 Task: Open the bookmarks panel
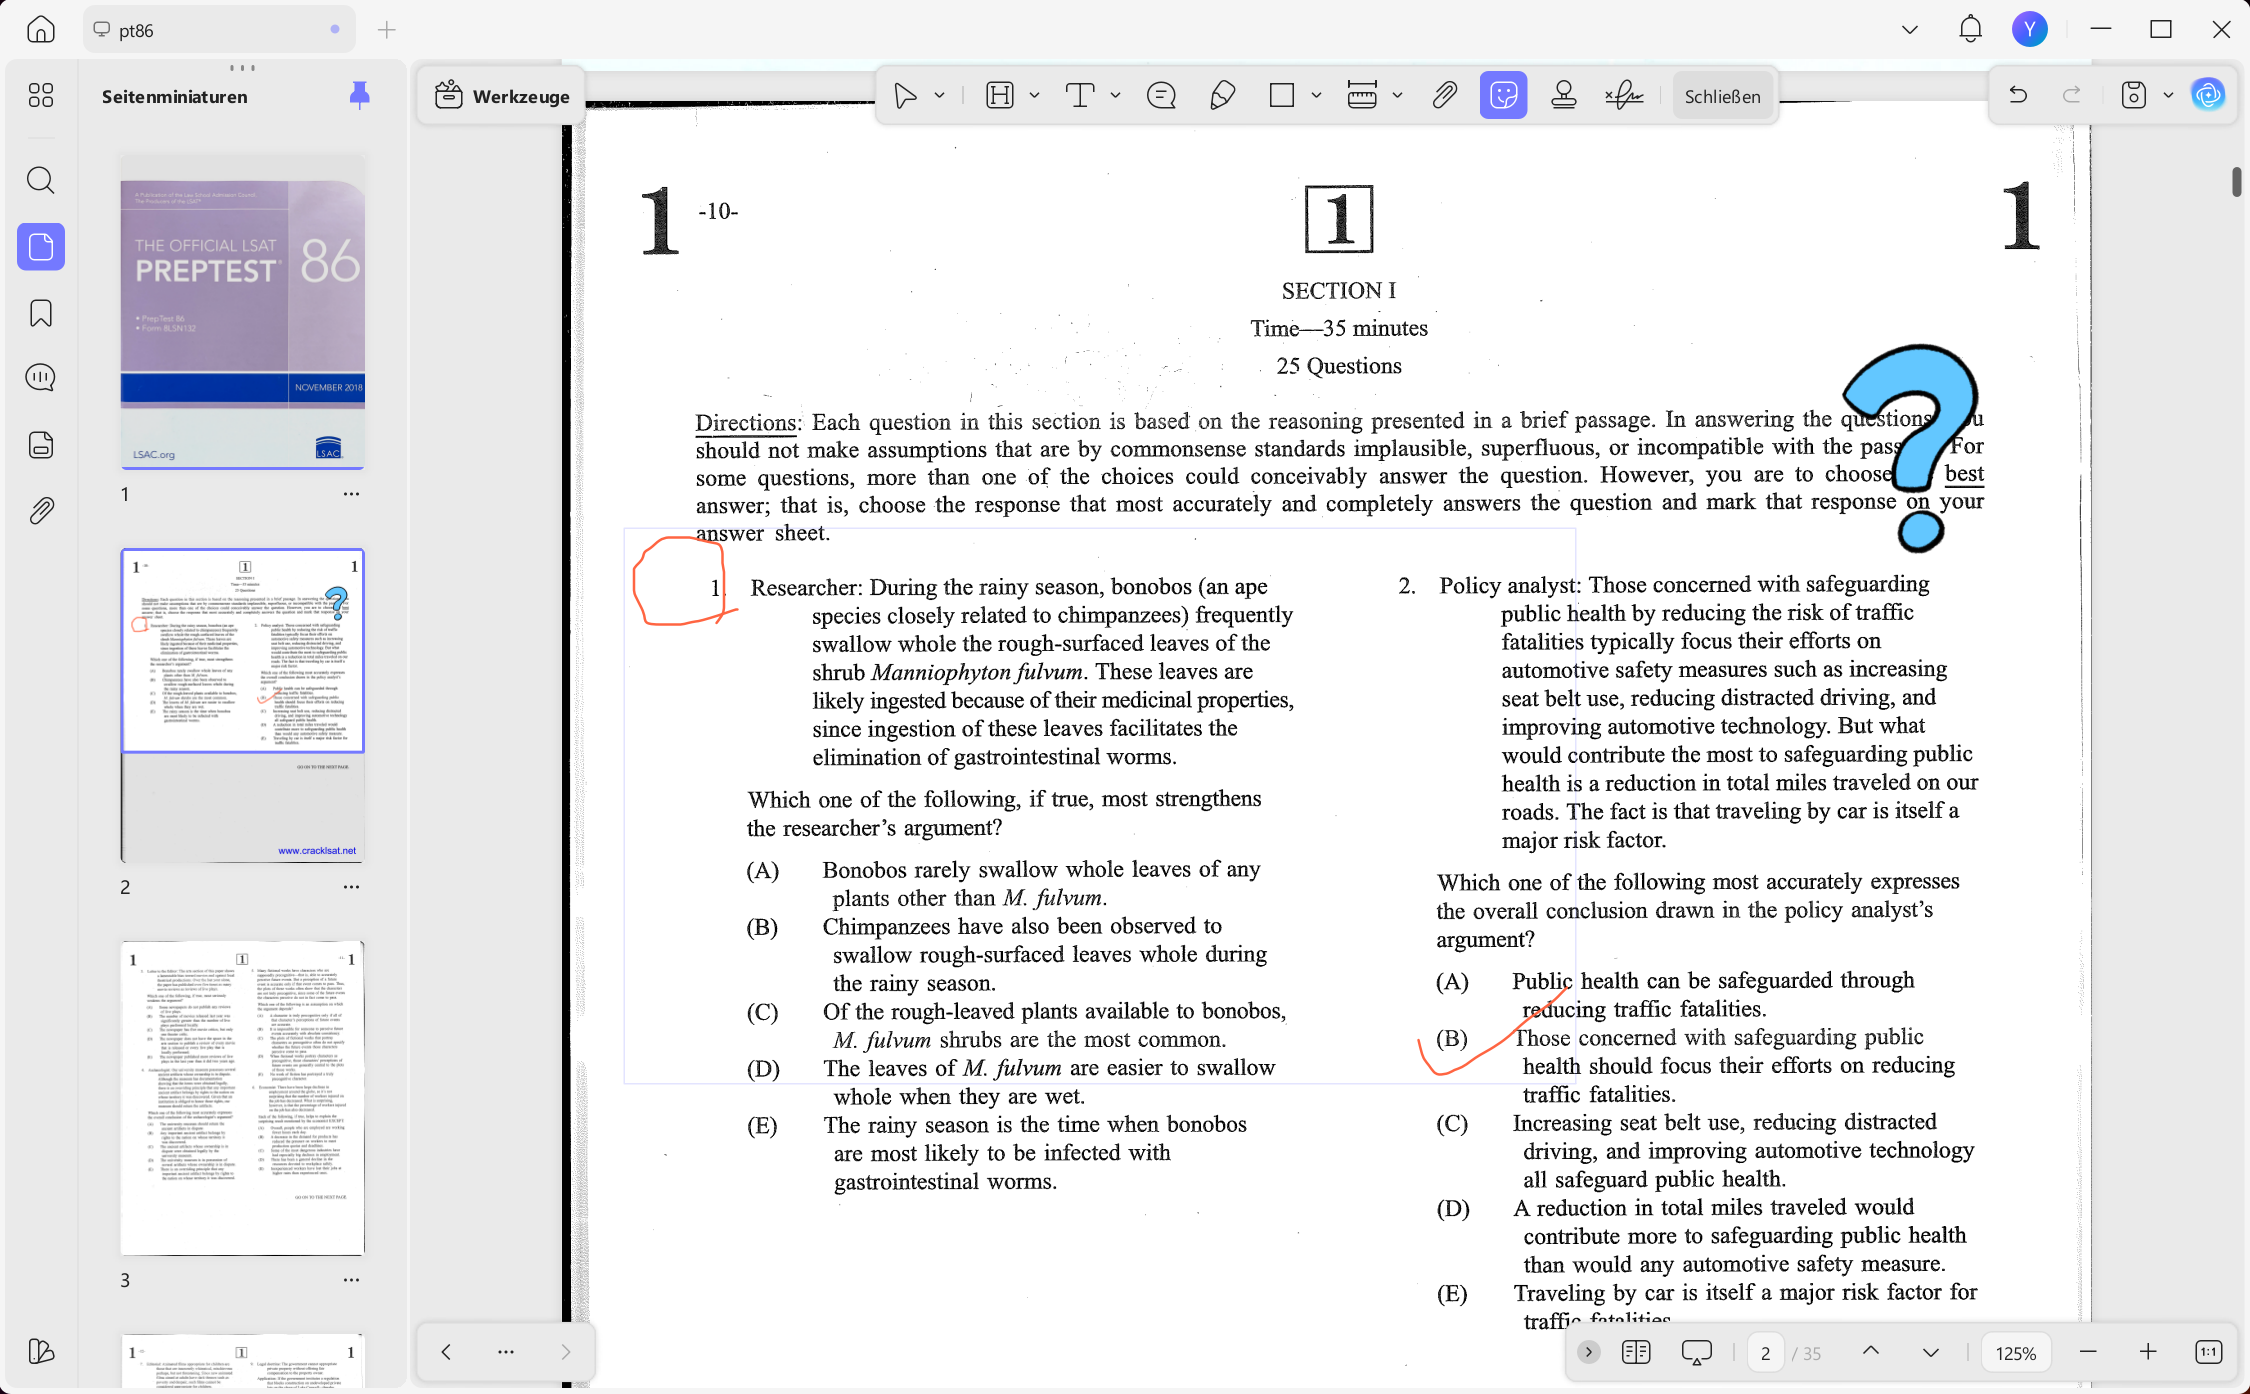[x=41, y=313]
